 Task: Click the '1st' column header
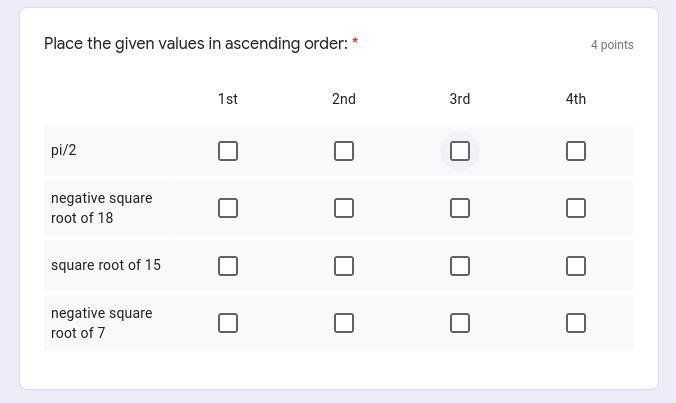pos(228,99)
